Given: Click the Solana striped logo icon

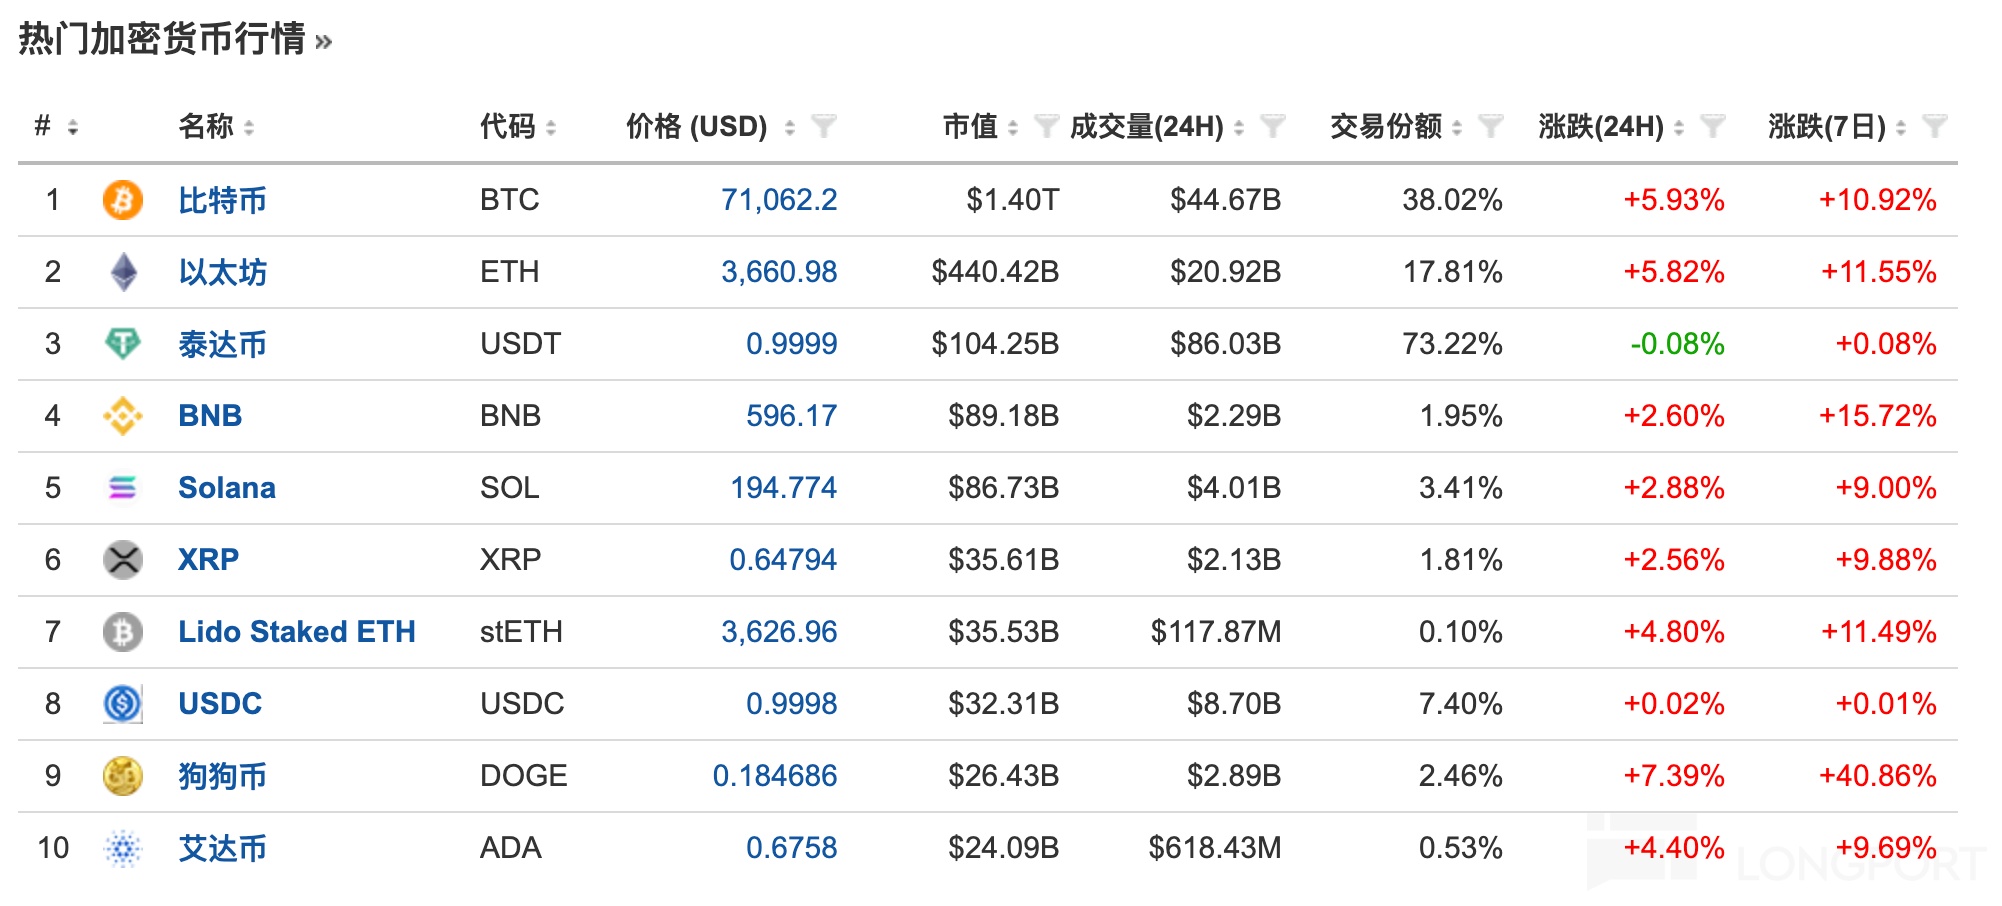Looking at the screenshot, I should click(x=123, y=488).
